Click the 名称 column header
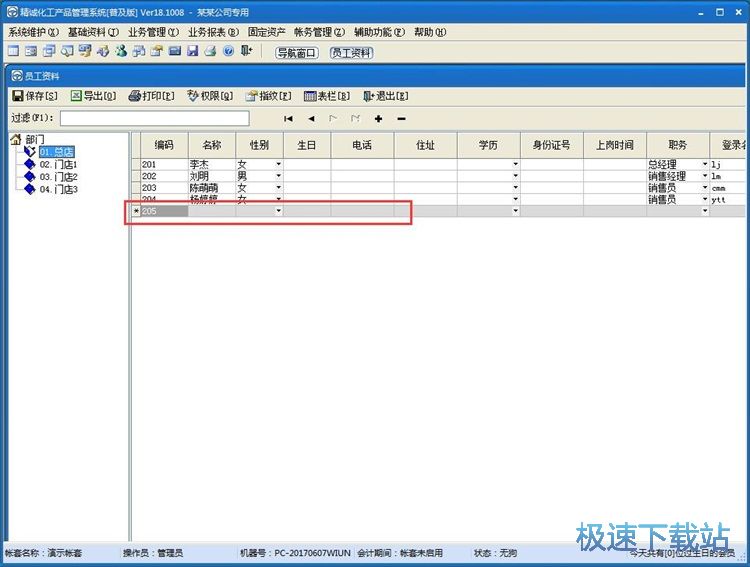The height and width of the screenshot is (567, 750). pos(211,145)
